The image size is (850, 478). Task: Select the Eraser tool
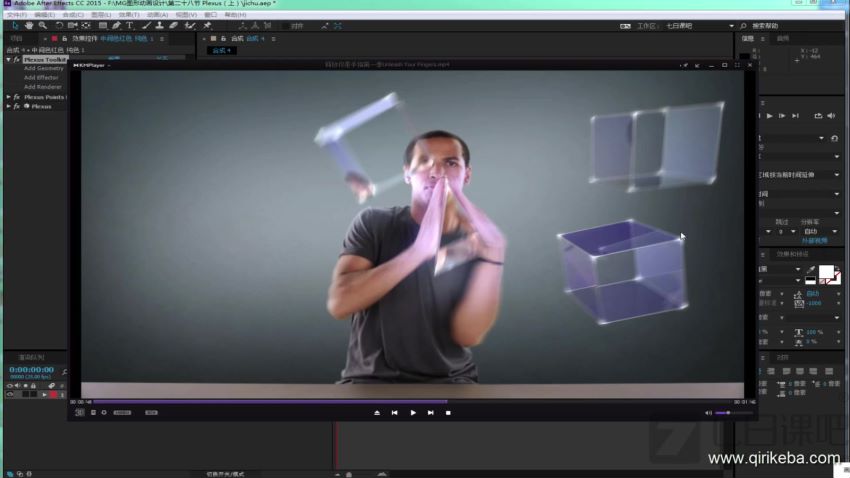click(173, 25)
